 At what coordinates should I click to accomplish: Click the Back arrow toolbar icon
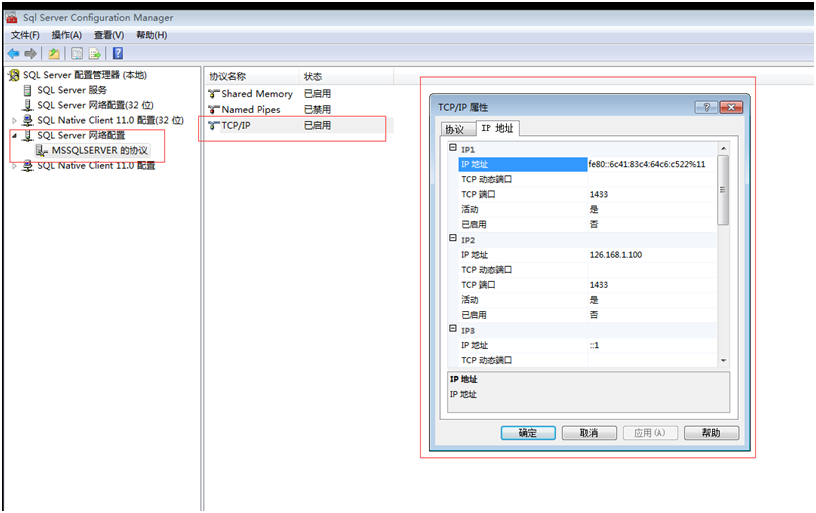[x=13, y=53]
